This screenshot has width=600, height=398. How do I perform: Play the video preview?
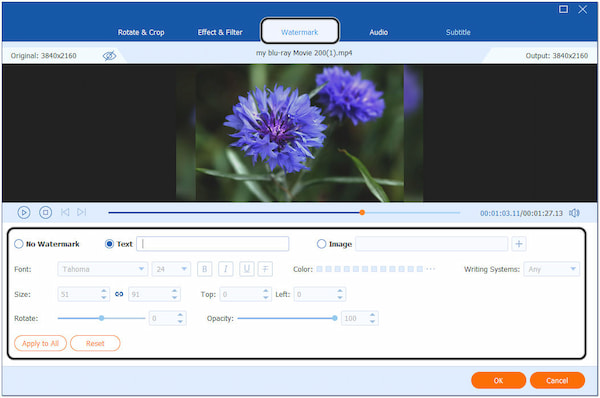pyautogui.click(x=24, y=212)
